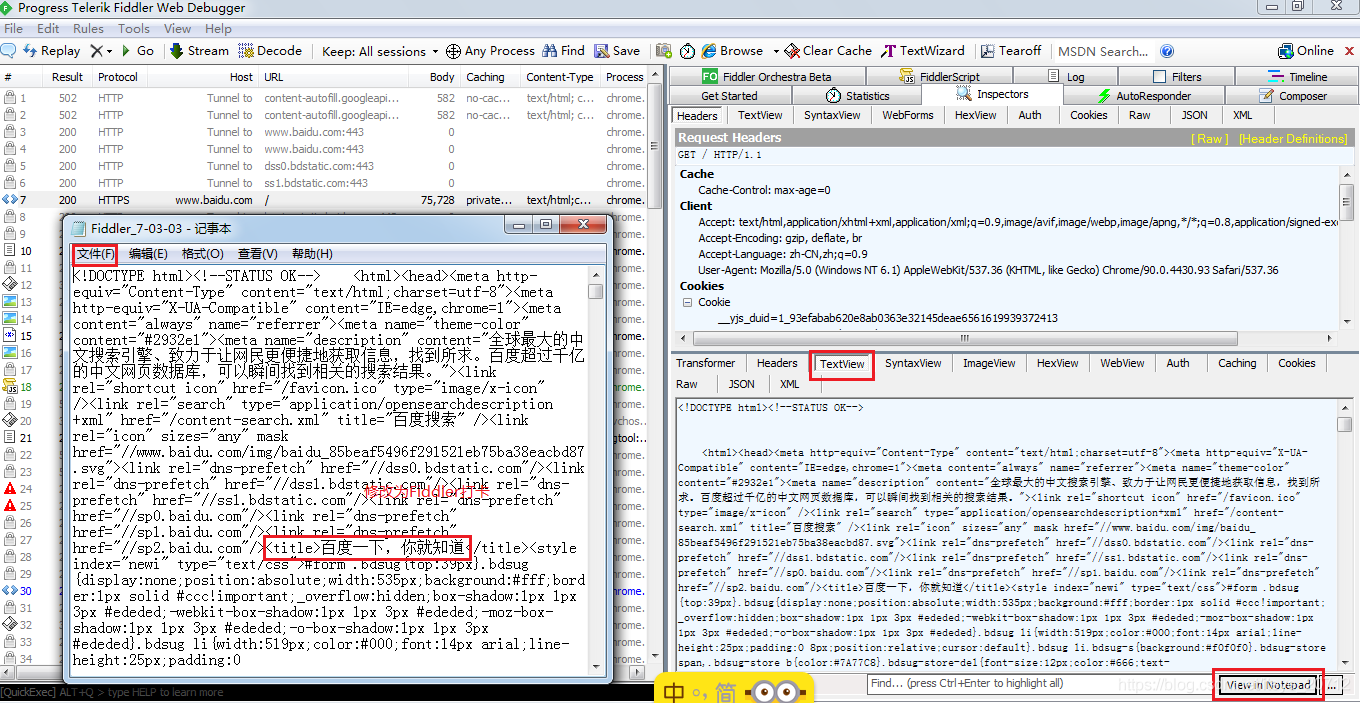
Task: Click lock icon of session 3
Action: 10,132
